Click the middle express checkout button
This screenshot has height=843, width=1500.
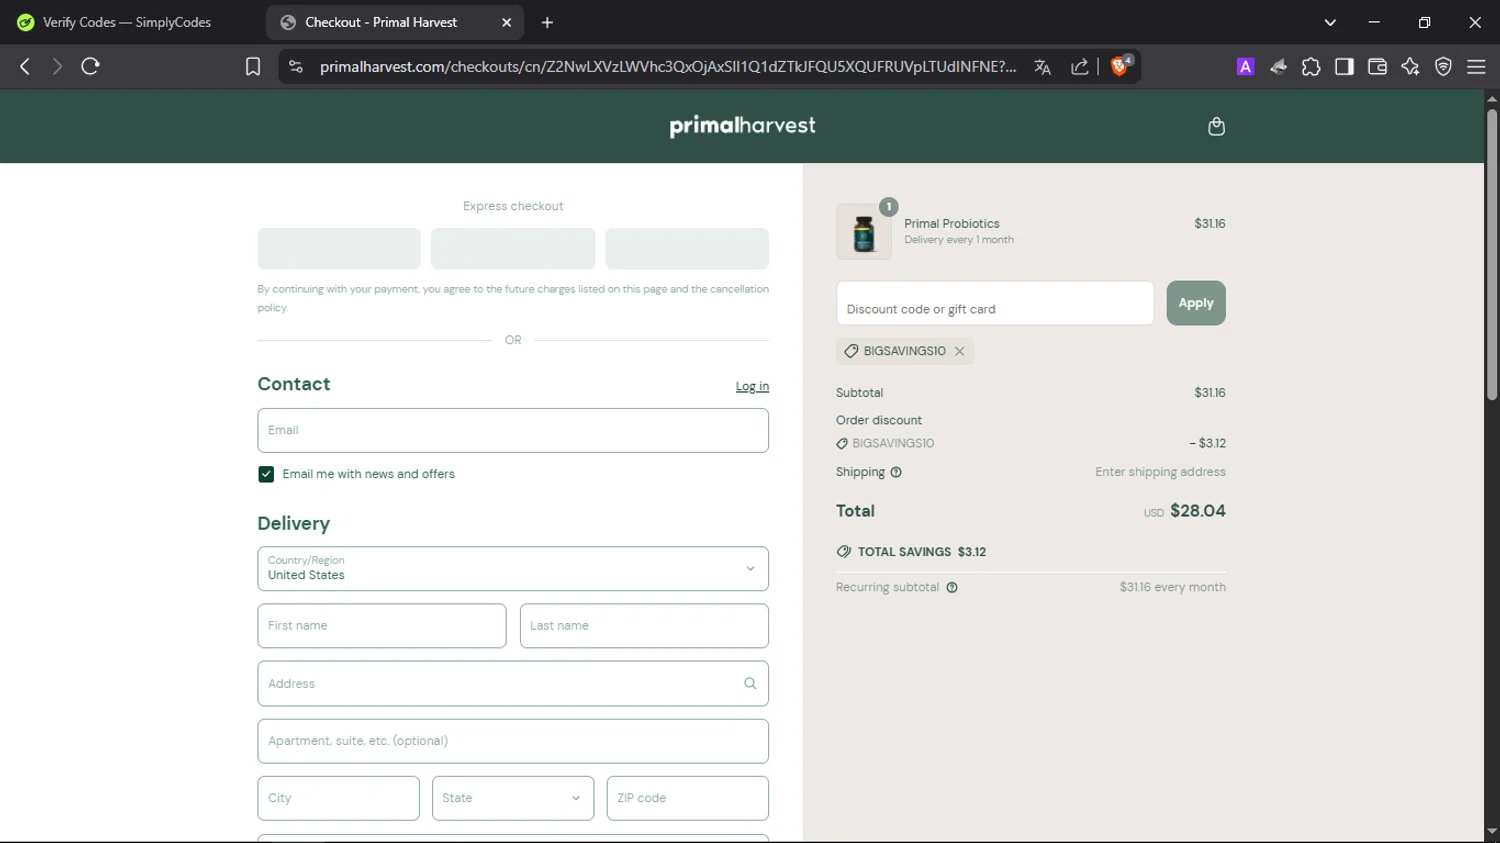[513, 248]
